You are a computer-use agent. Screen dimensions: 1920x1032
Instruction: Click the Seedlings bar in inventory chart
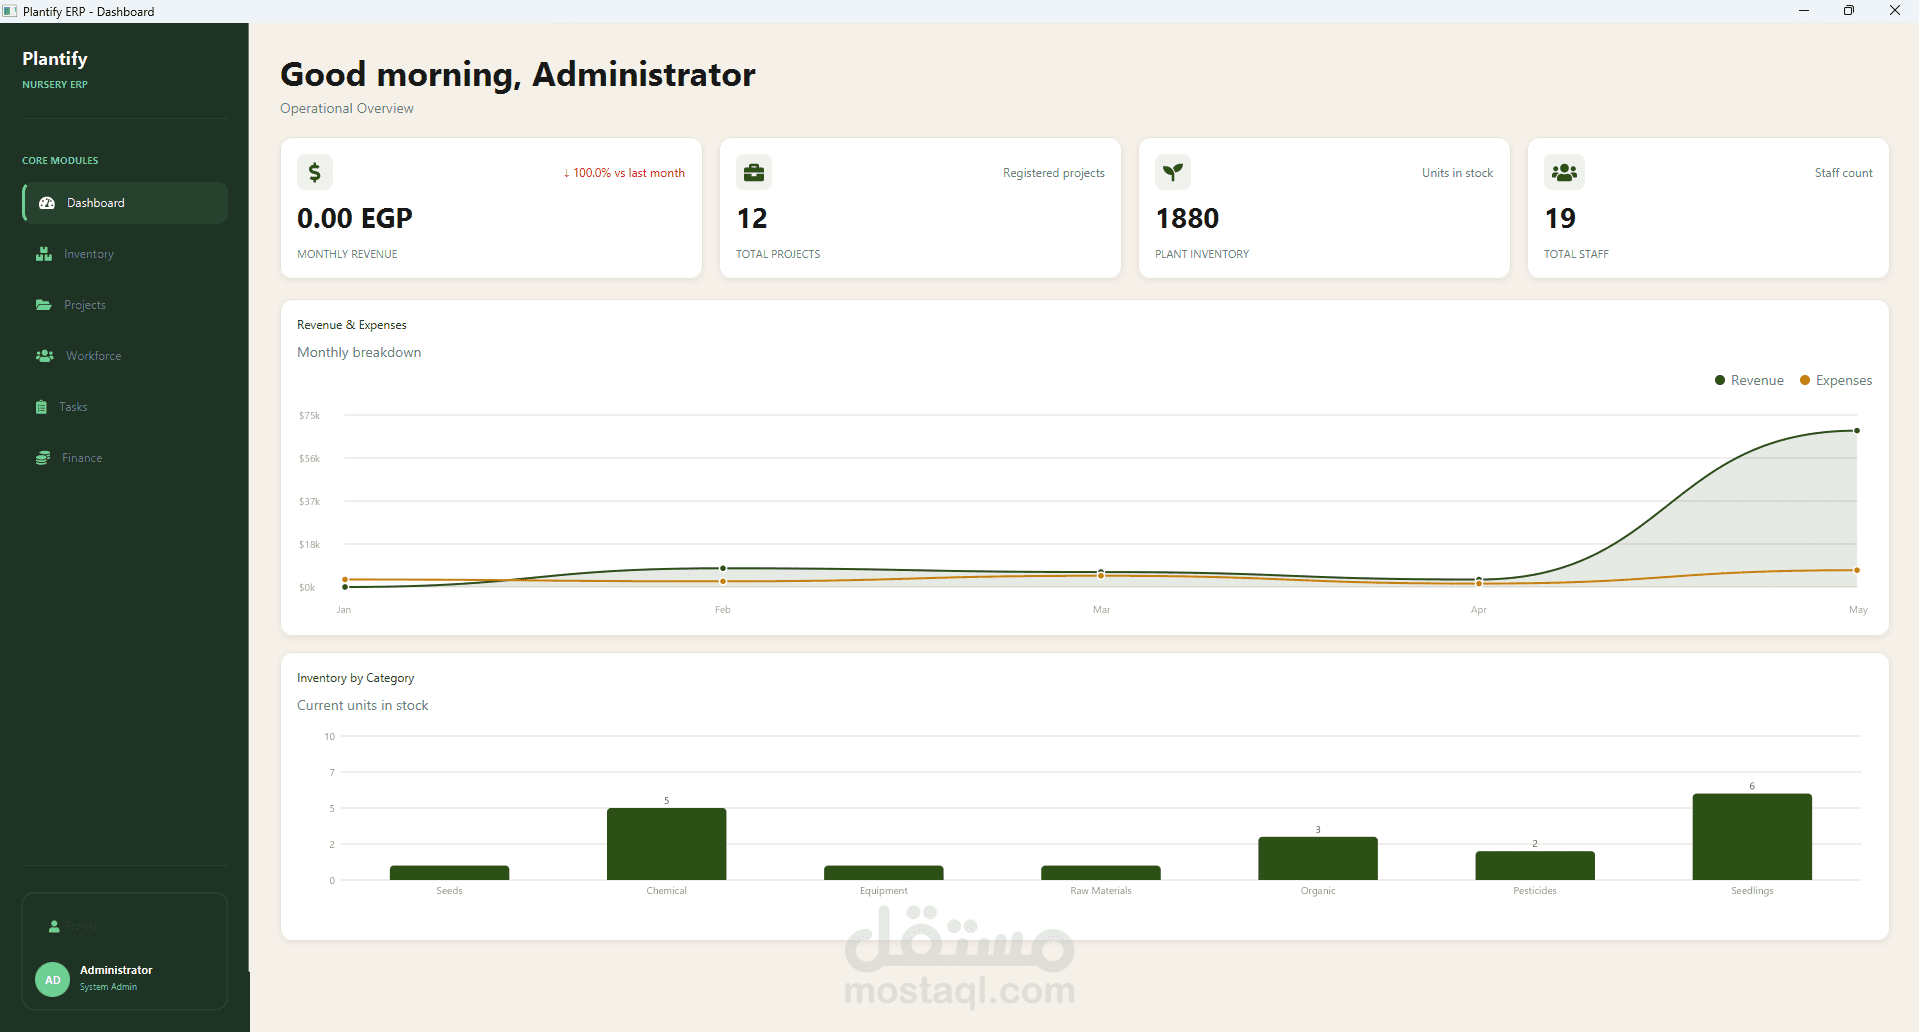click(1752, 837)
